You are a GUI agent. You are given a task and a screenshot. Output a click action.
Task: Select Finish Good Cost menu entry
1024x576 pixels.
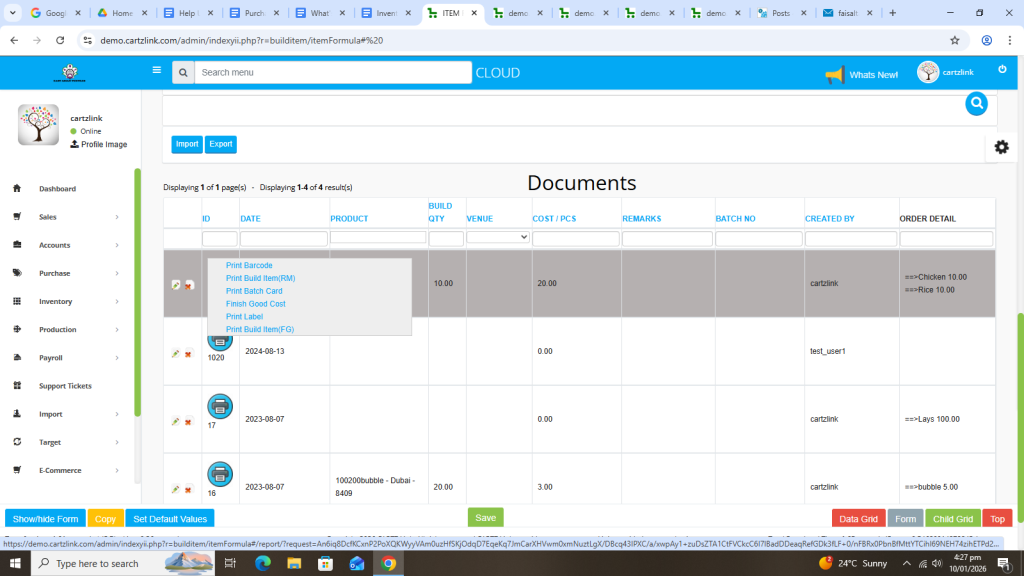pyautogui.click(x=255, y=304)
